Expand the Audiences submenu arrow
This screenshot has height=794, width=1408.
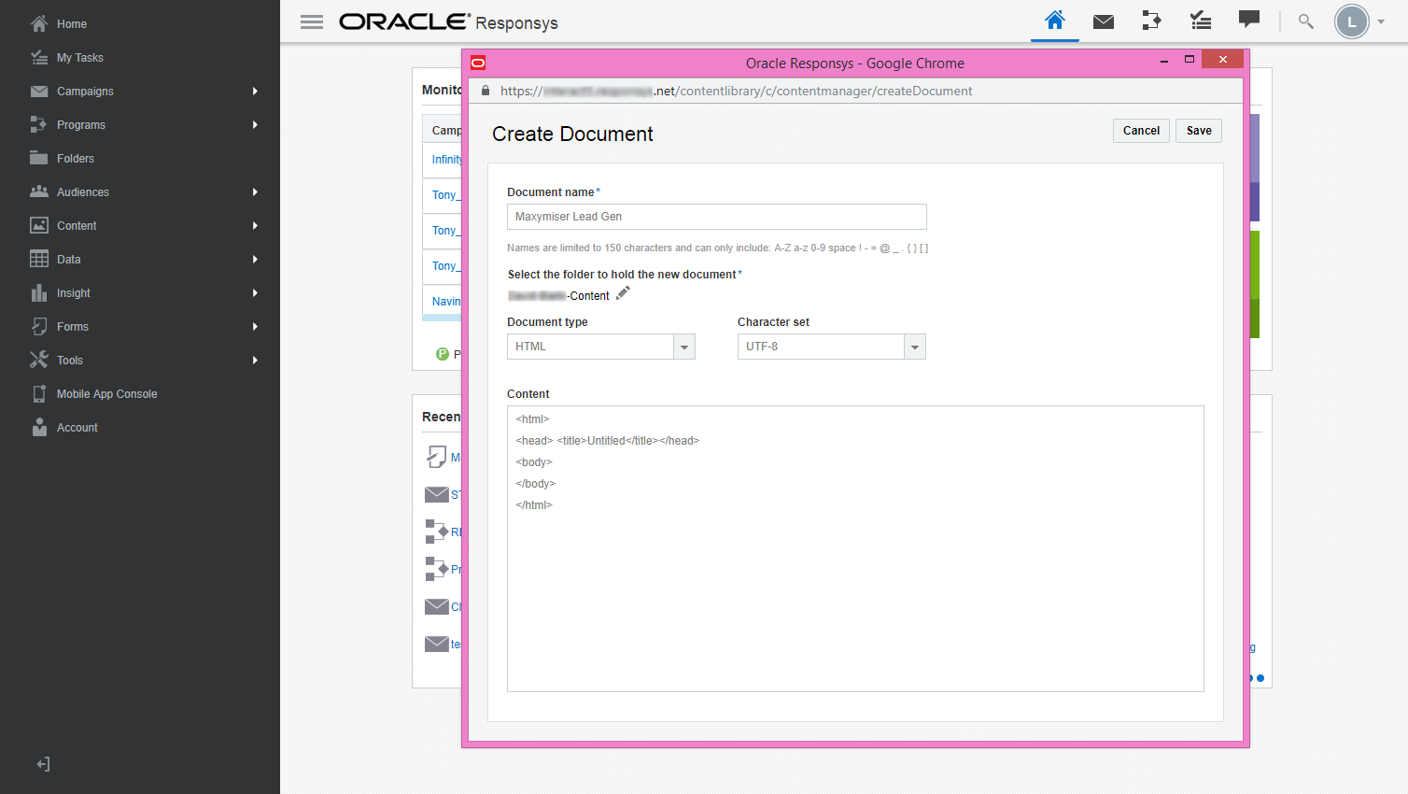255,192
